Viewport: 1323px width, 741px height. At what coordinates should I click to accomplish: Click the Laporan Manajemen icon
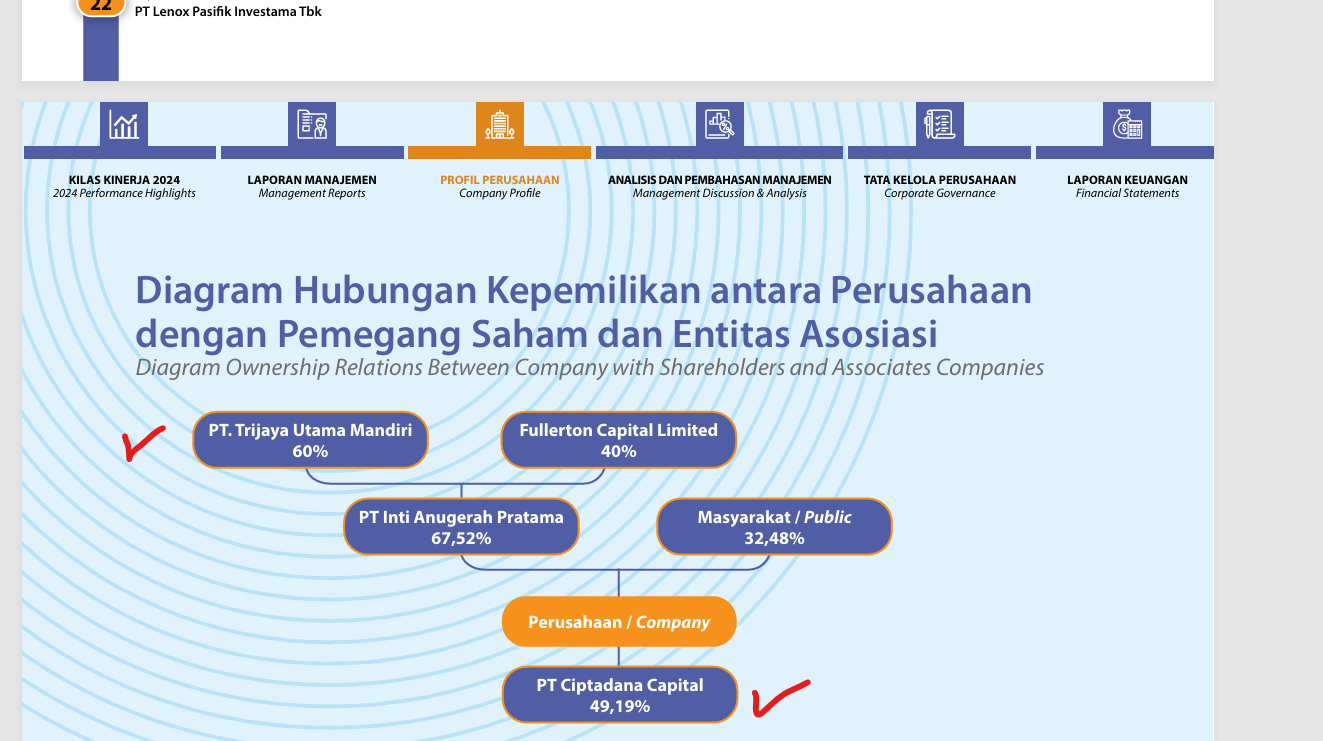[312, 125]
